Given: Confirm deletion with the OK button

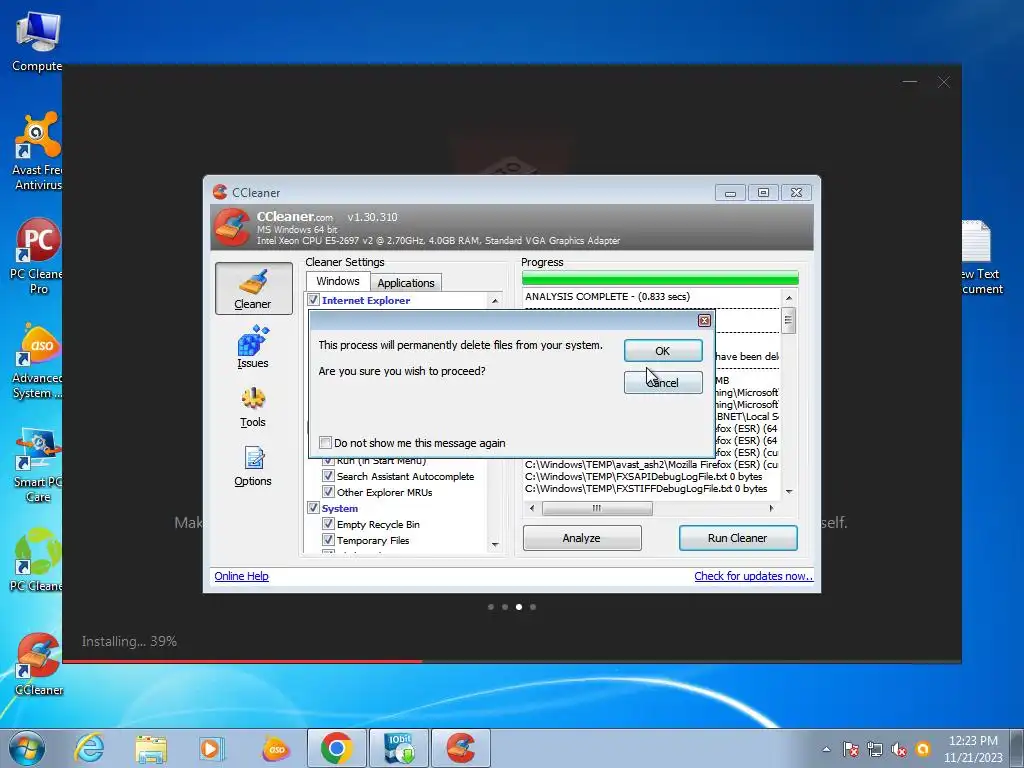Looking at the screenshot, I should pyautogui.click(x=663, y=351).
